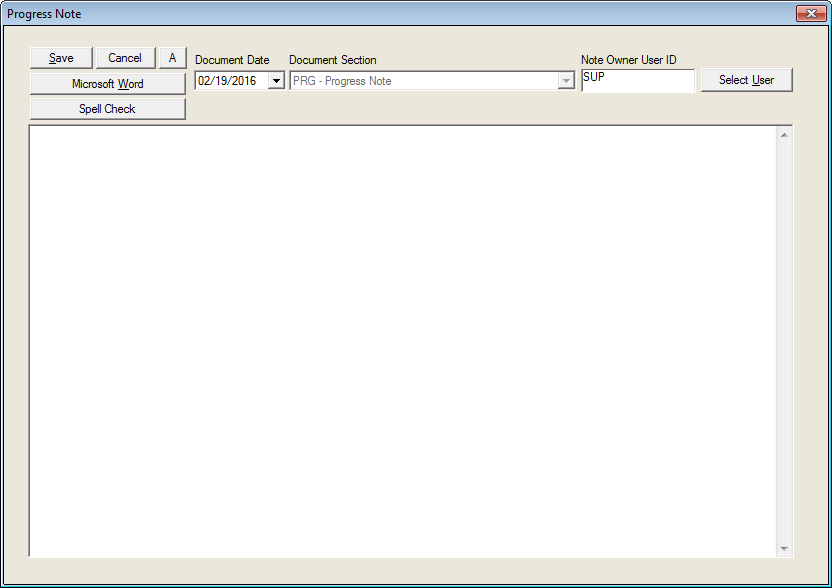Open the Document Section combo box
The height and width of the screenshot is (588, 832).
pyautogui.click(x=567, y=80)
